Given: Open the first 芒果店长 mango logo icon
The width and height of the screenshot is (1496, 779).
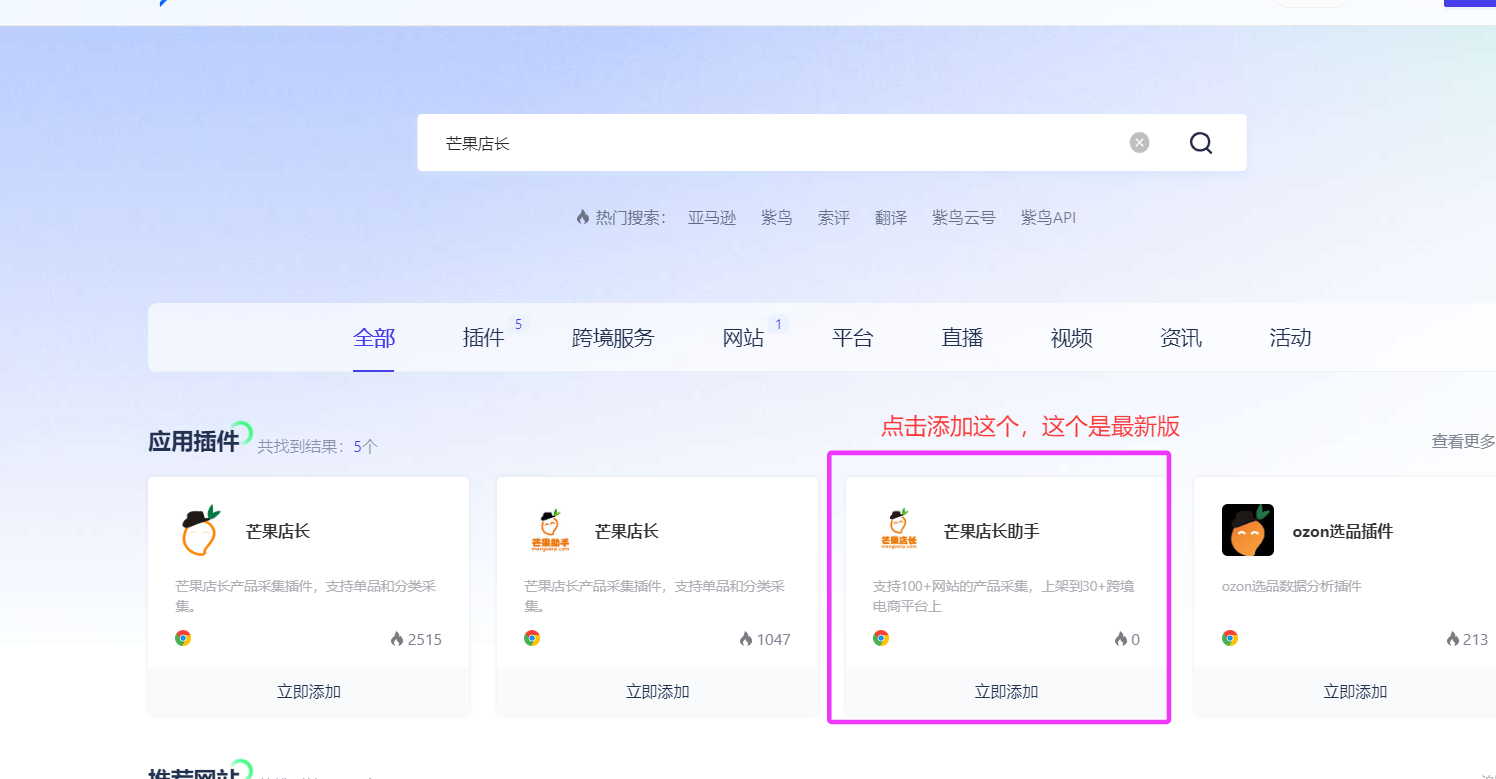Looking at the screenshot, I should point(200,531).
